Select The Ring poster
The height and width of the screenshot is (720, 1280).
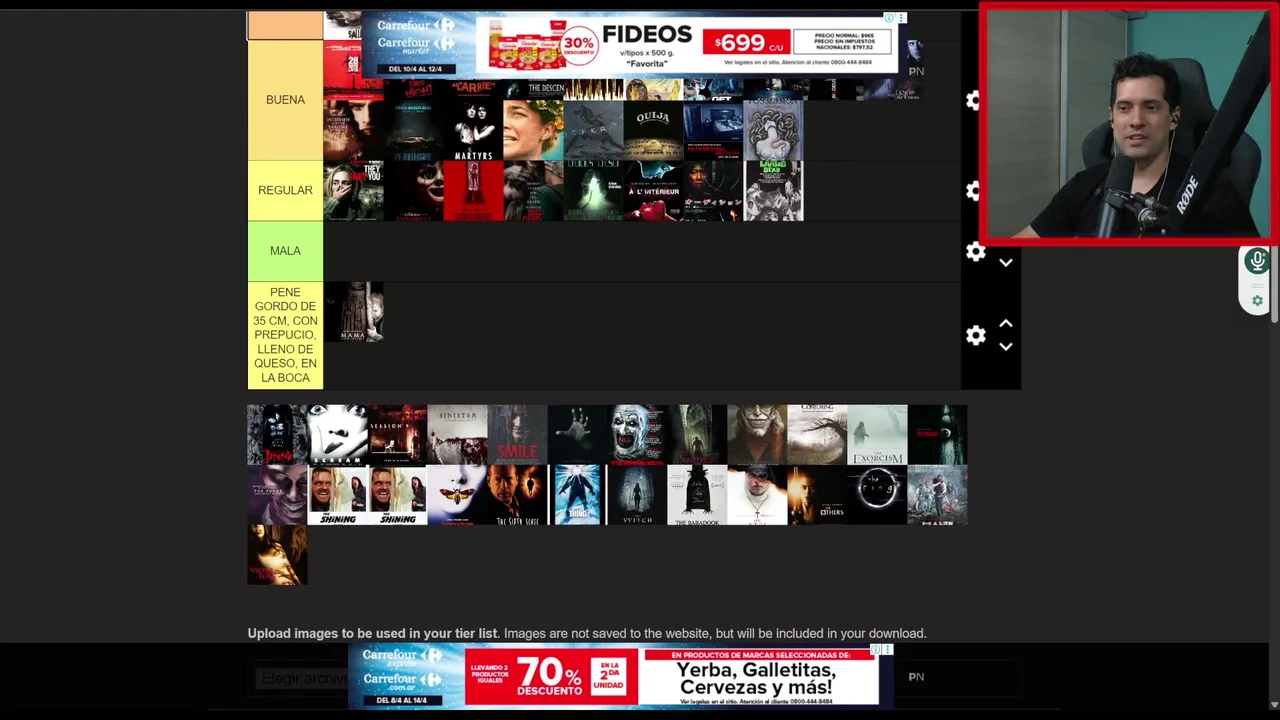[x=877, y=495]
